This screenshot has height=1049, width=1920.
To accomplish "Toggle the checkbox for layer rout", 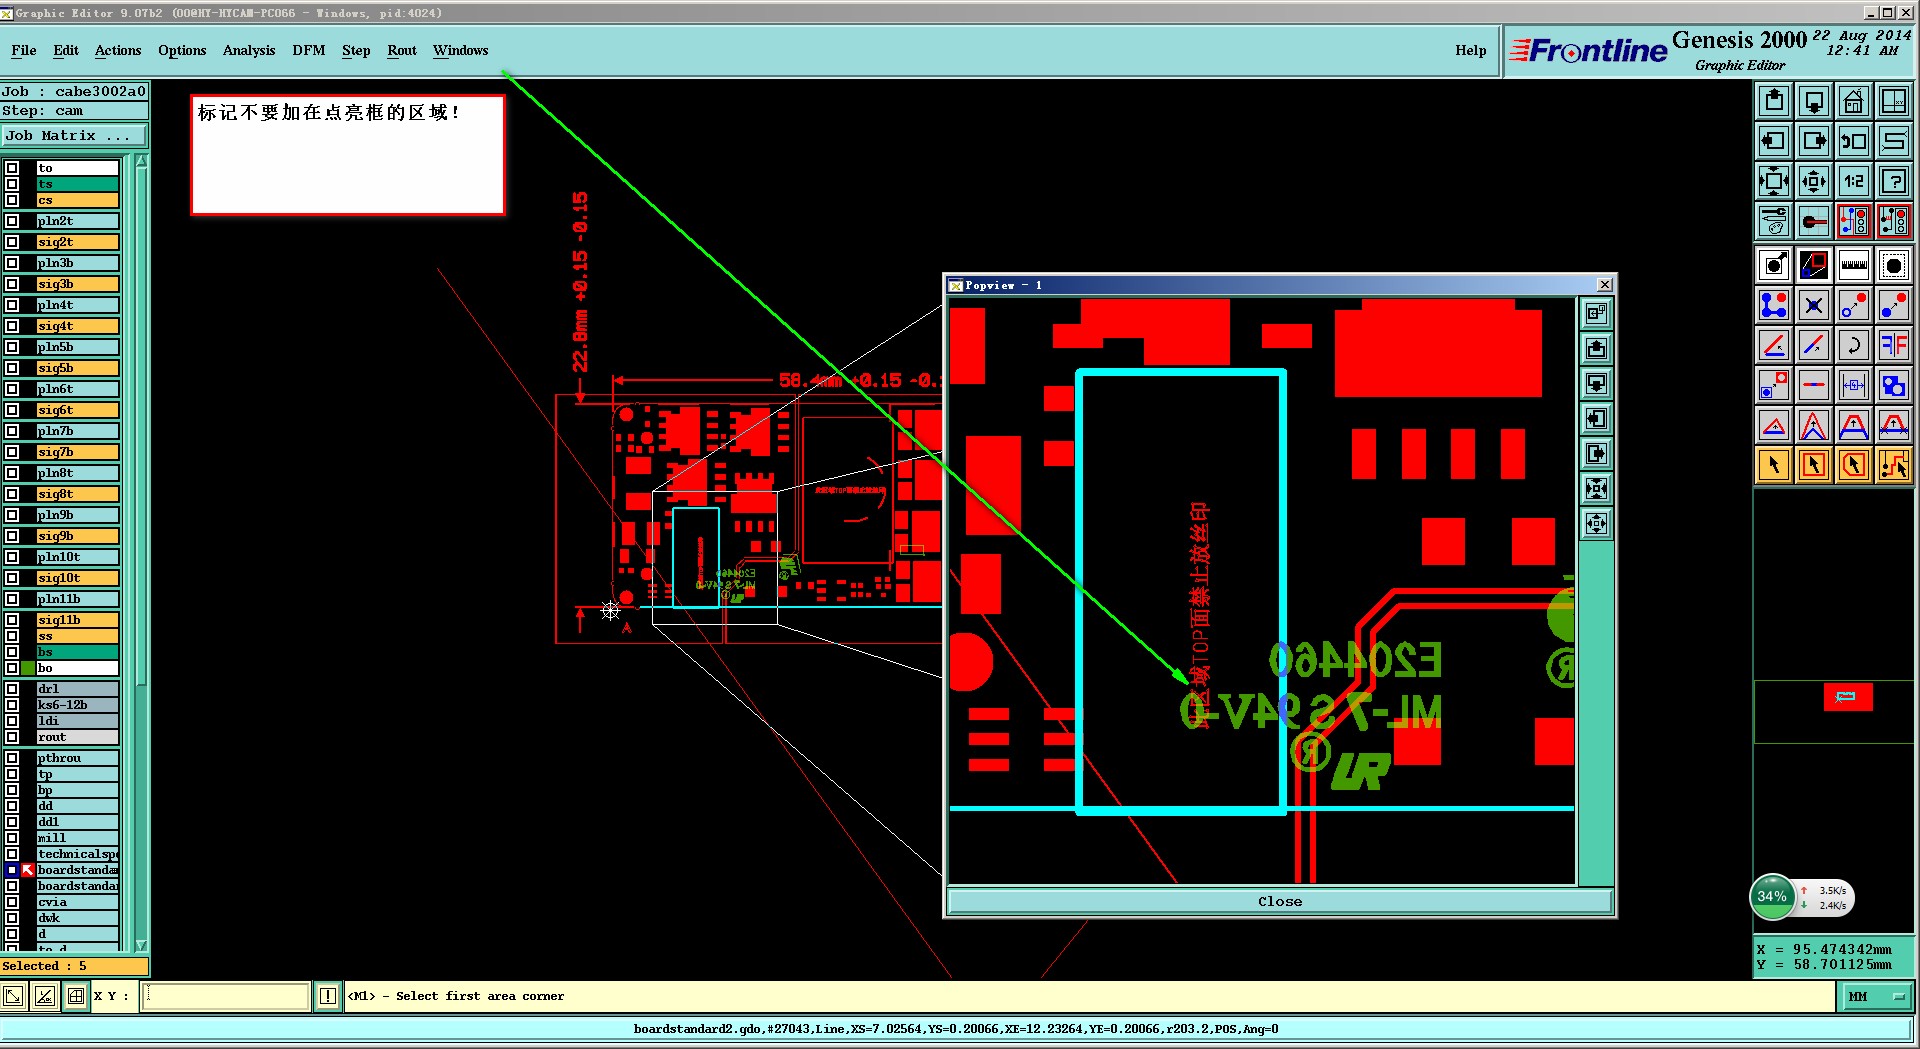I will pos(12,737).
